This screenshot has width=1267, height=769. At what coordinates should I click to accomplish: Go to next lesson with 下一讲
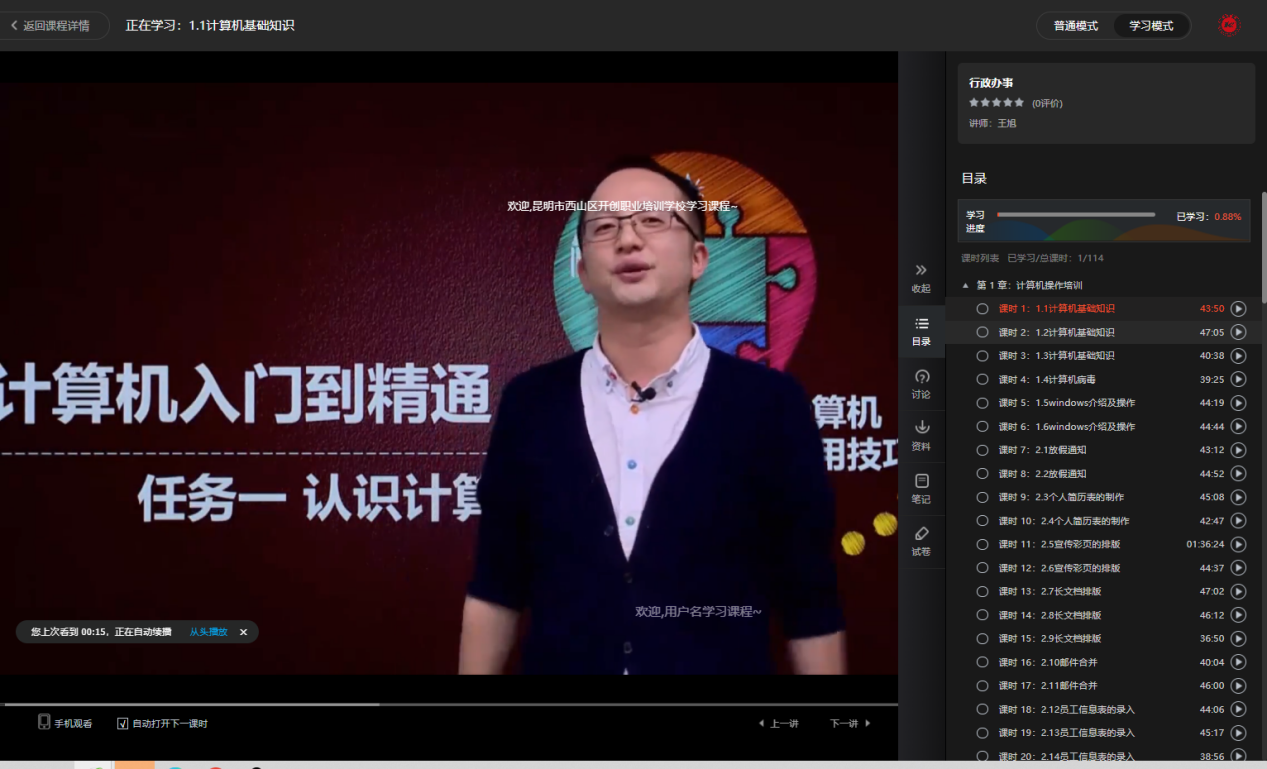tap(850, 723)
